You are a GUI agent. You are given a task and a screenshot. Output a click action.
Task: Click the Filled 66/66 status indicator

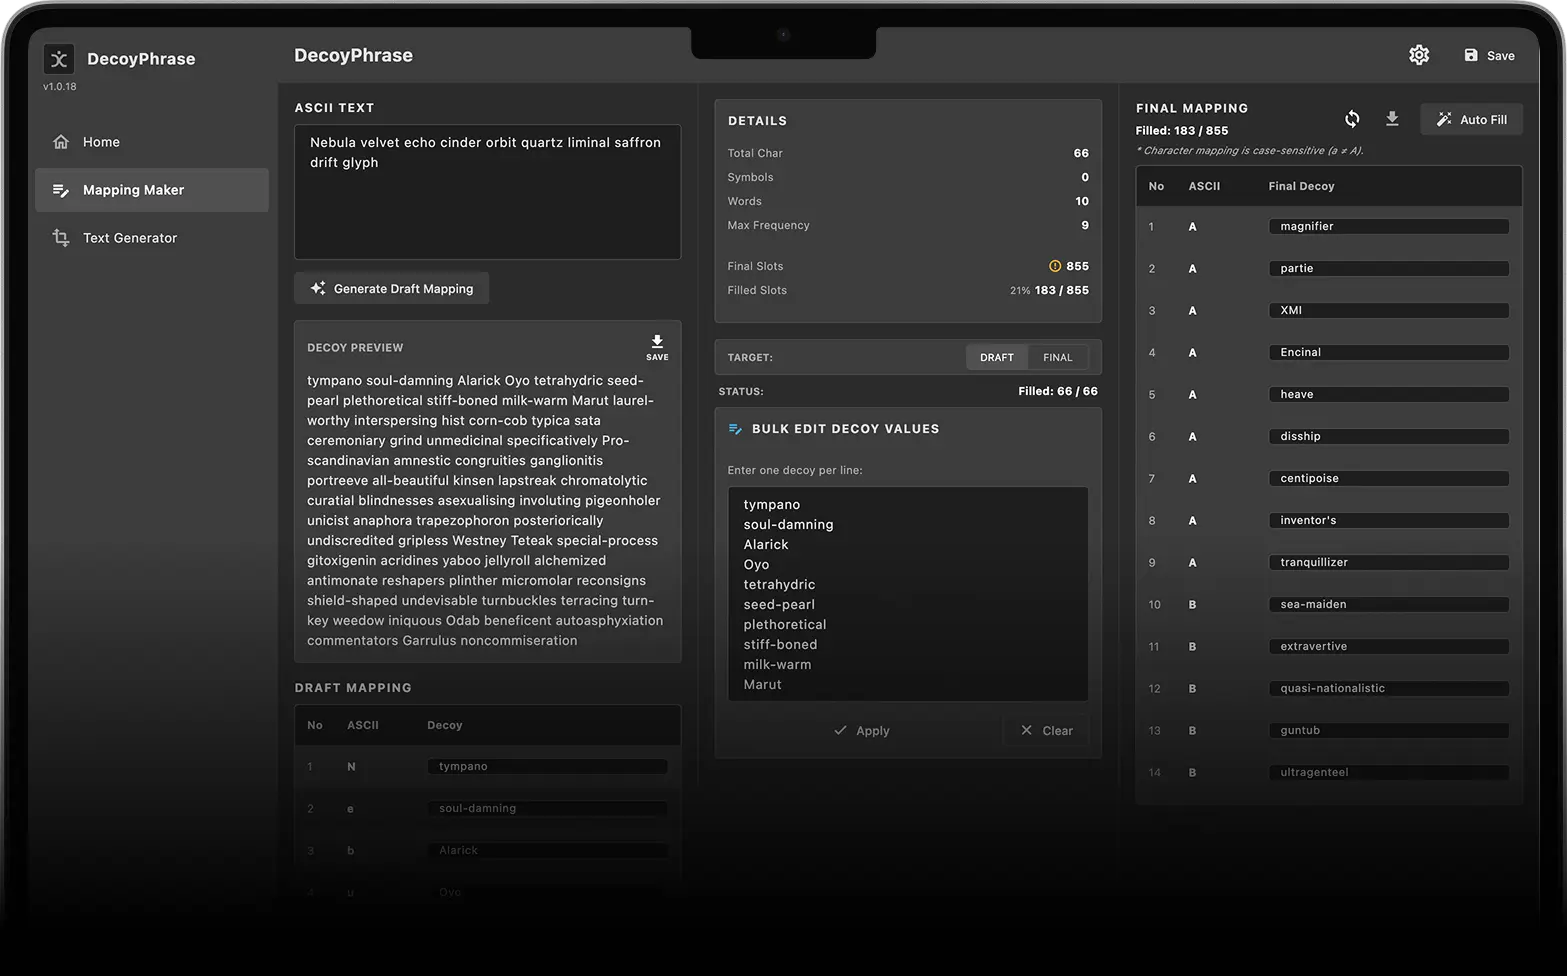pyautogui.click(x=1057, y=391)
